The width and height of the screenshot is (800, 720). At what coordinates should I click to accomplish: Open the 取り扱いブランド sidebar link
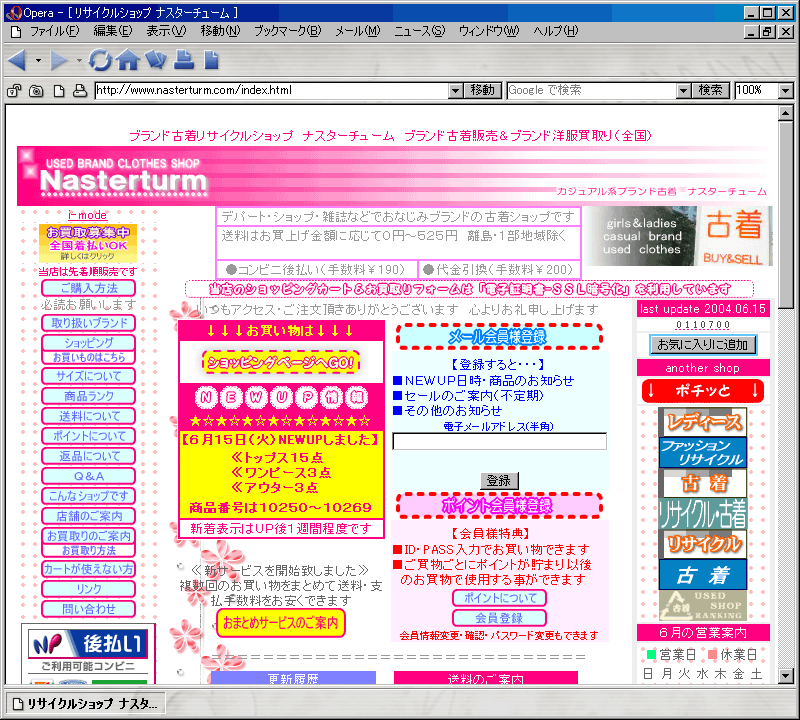(x=88, y=323)
